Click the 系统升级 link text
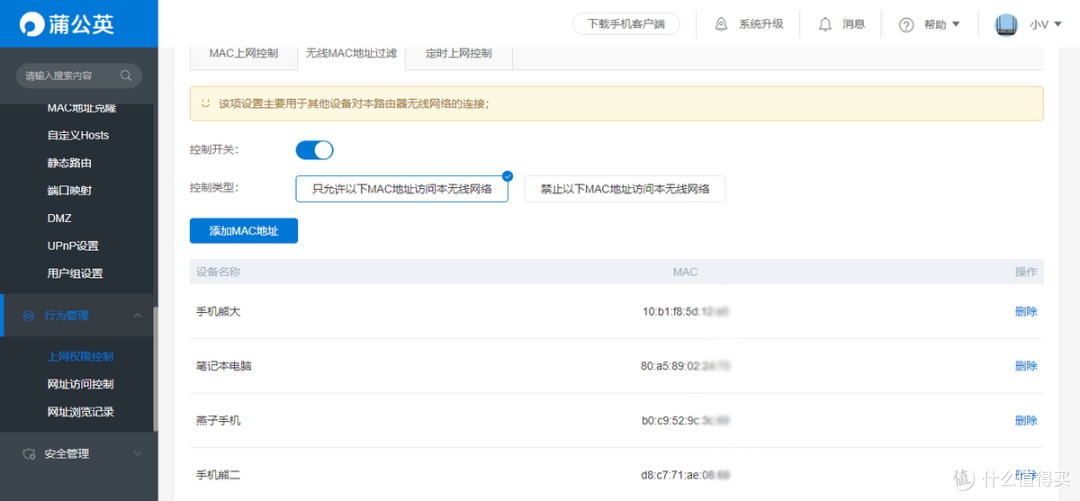 pyautogui.click(x=761, y=24)
